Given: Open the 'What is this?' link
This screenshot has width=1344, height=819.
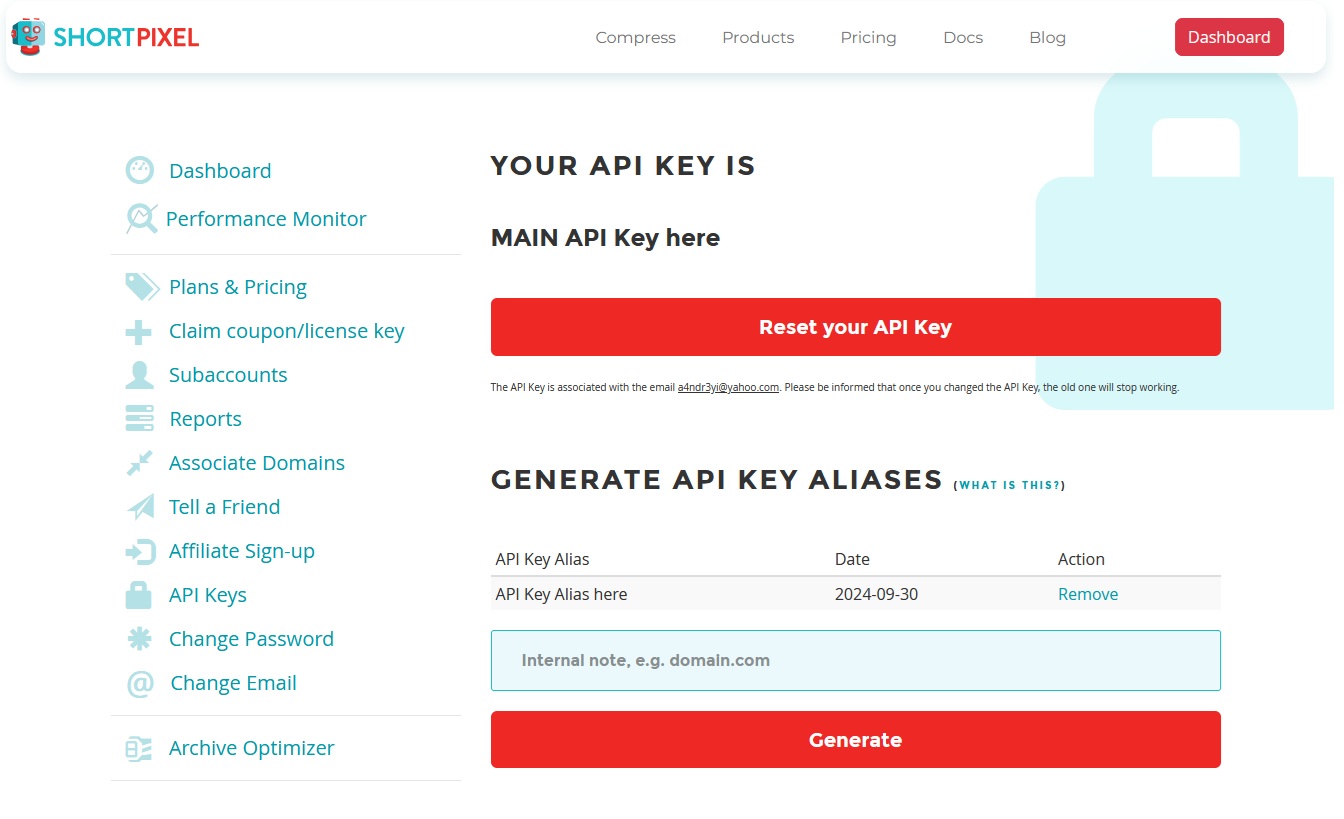Looking at the screenshot, I should pyautogui.click(x=1010, y=485).
